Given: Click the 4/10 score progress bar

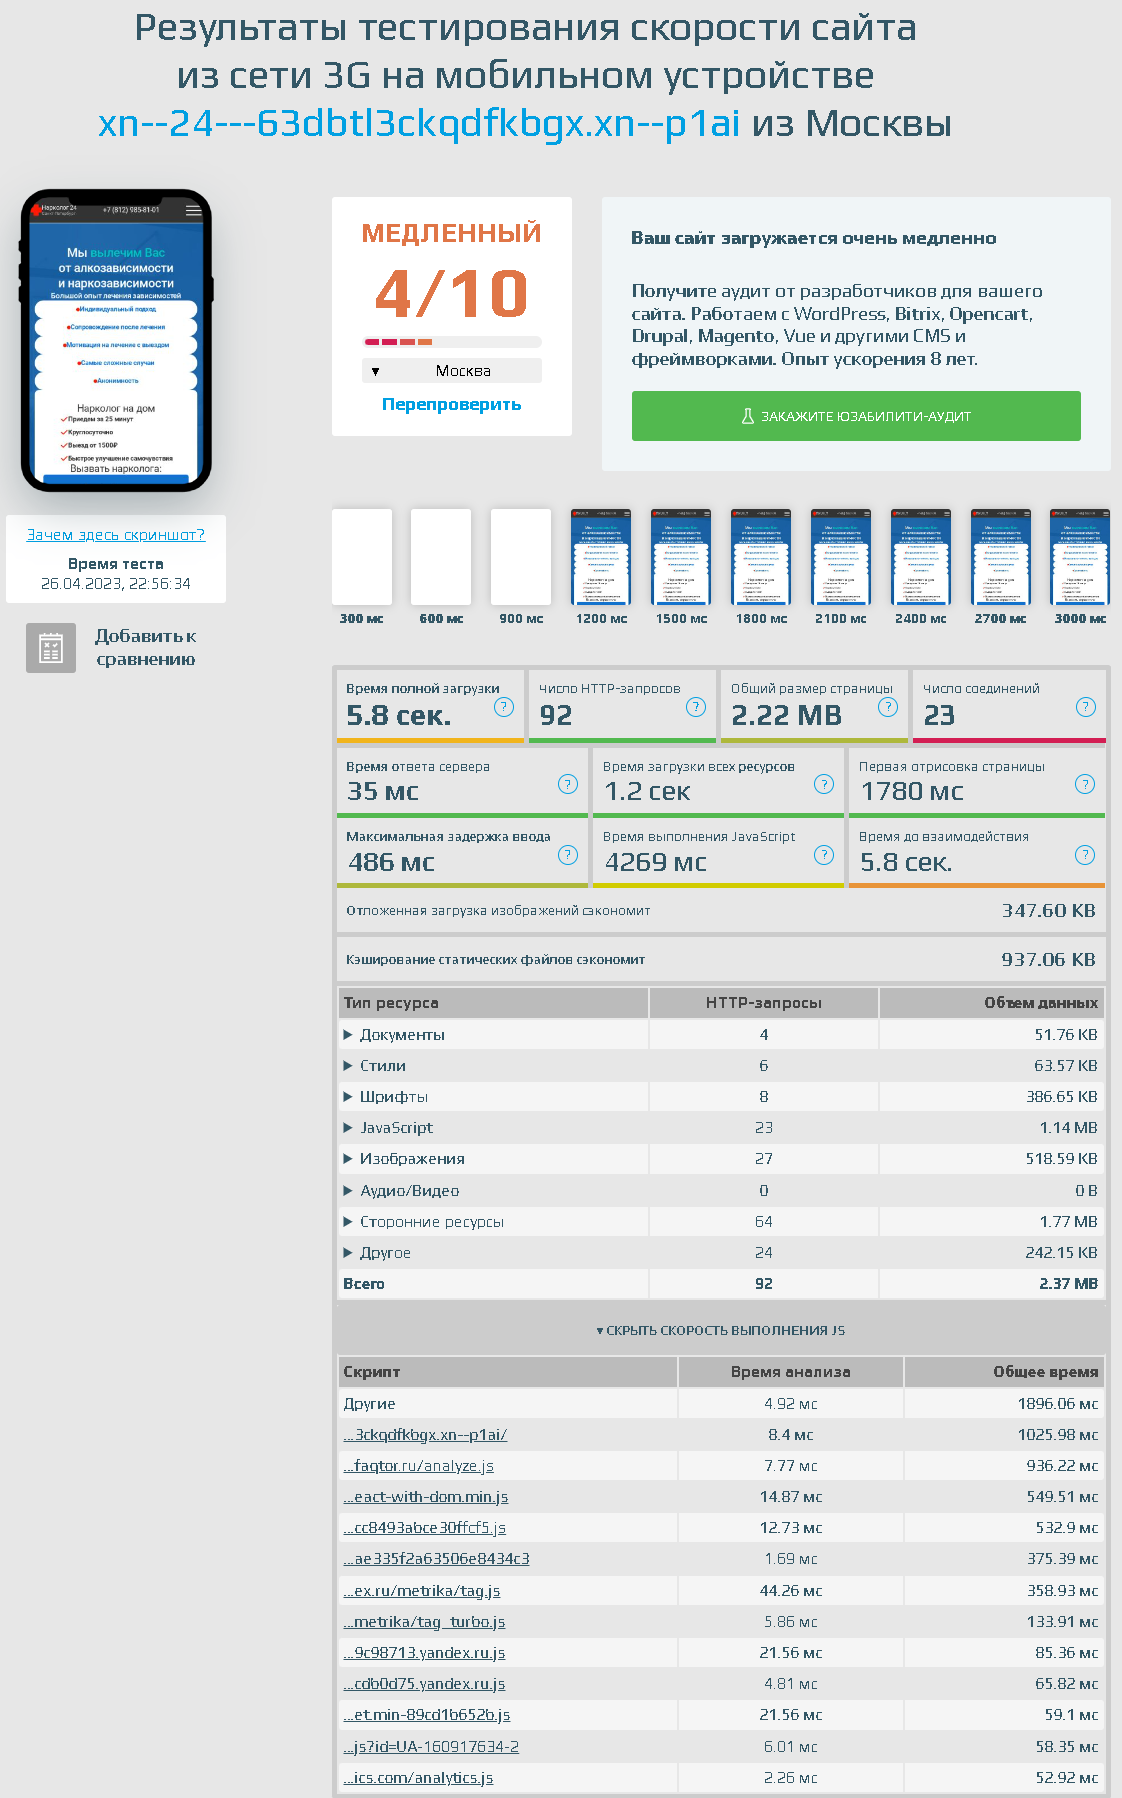Looking at the screenshot, I should click(452, 342).
